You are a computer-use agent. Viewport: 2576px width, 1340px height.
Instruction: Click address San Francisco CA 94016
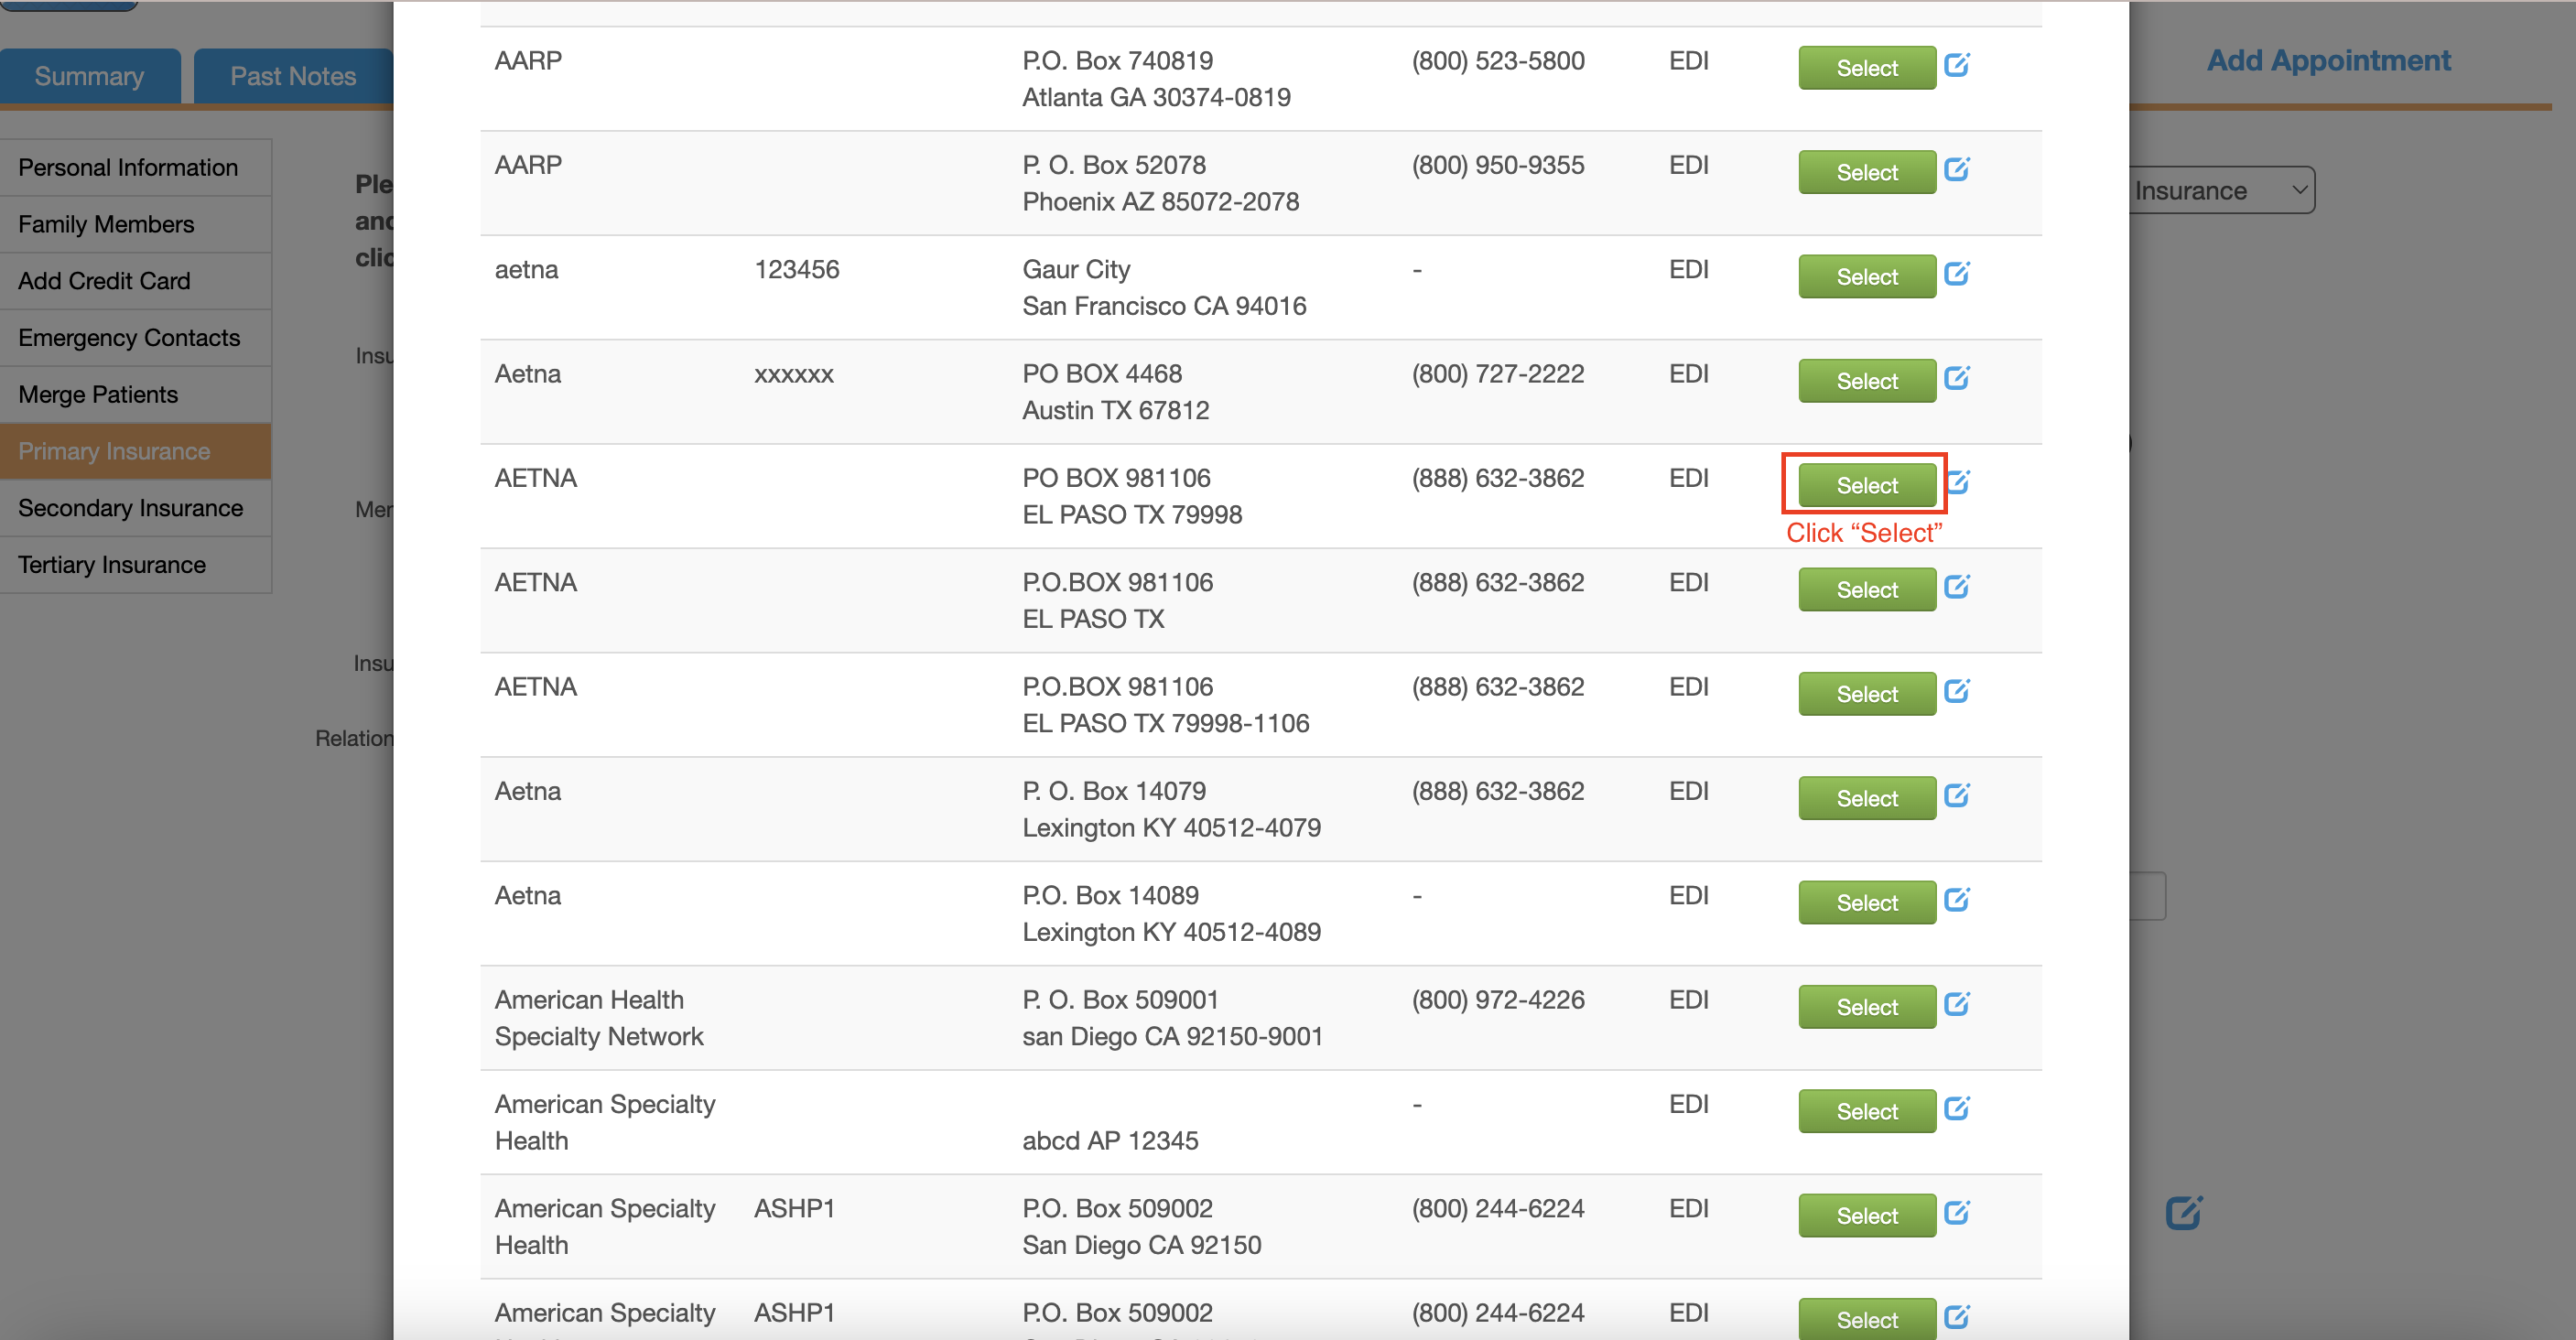coord(1164,306)
